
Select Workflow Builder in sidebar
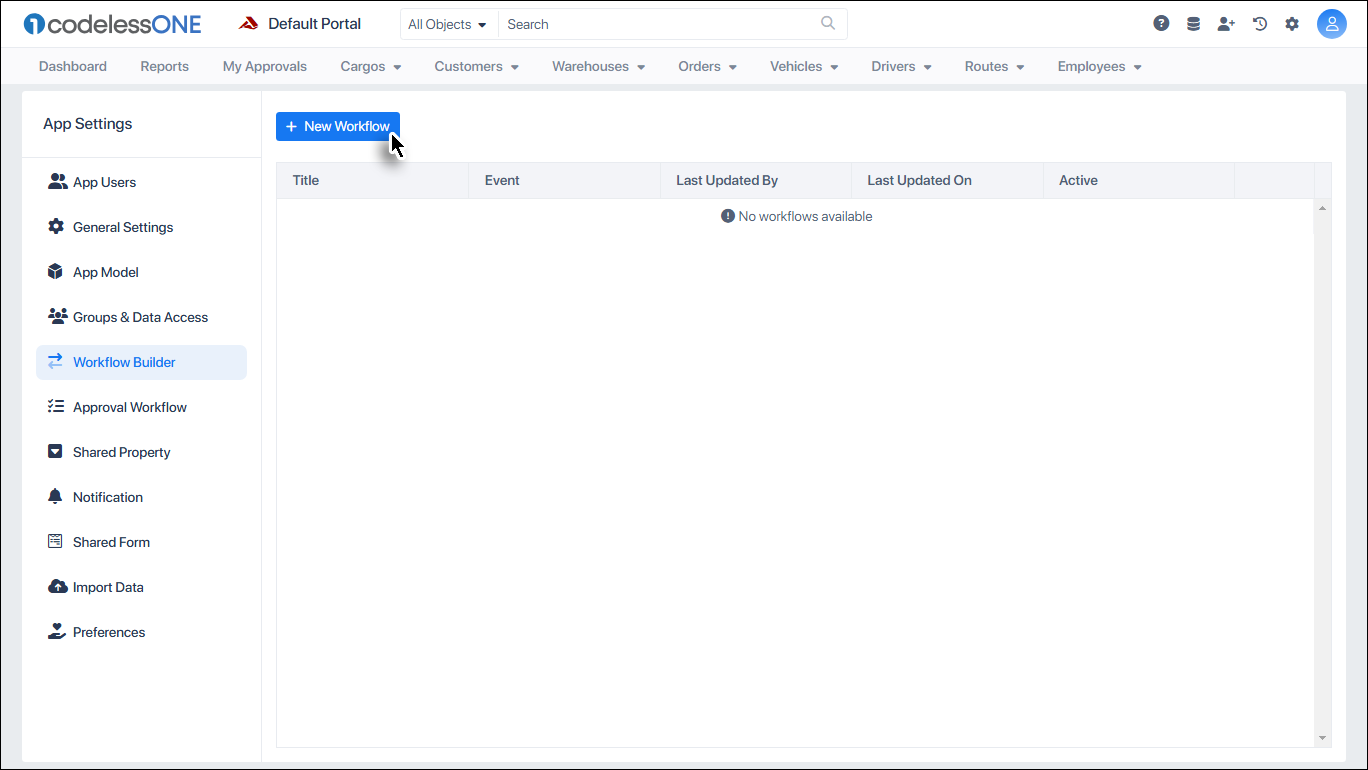(x=141, y=362)
